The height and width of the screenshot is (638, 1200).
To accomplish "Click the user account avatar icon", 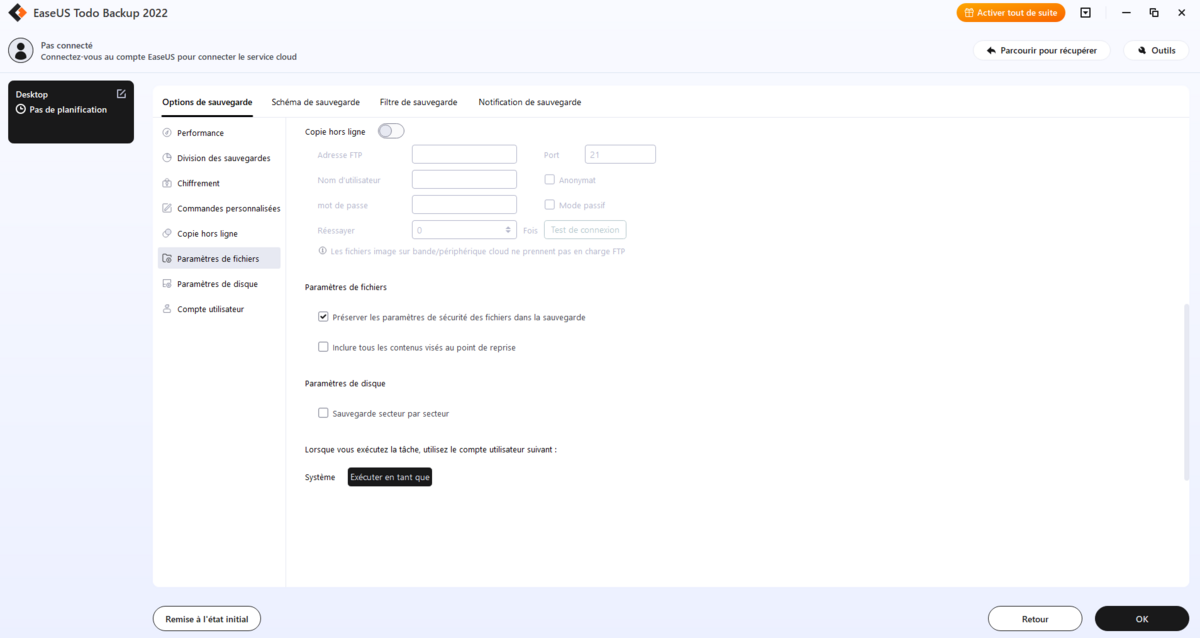I will [21, 51].
